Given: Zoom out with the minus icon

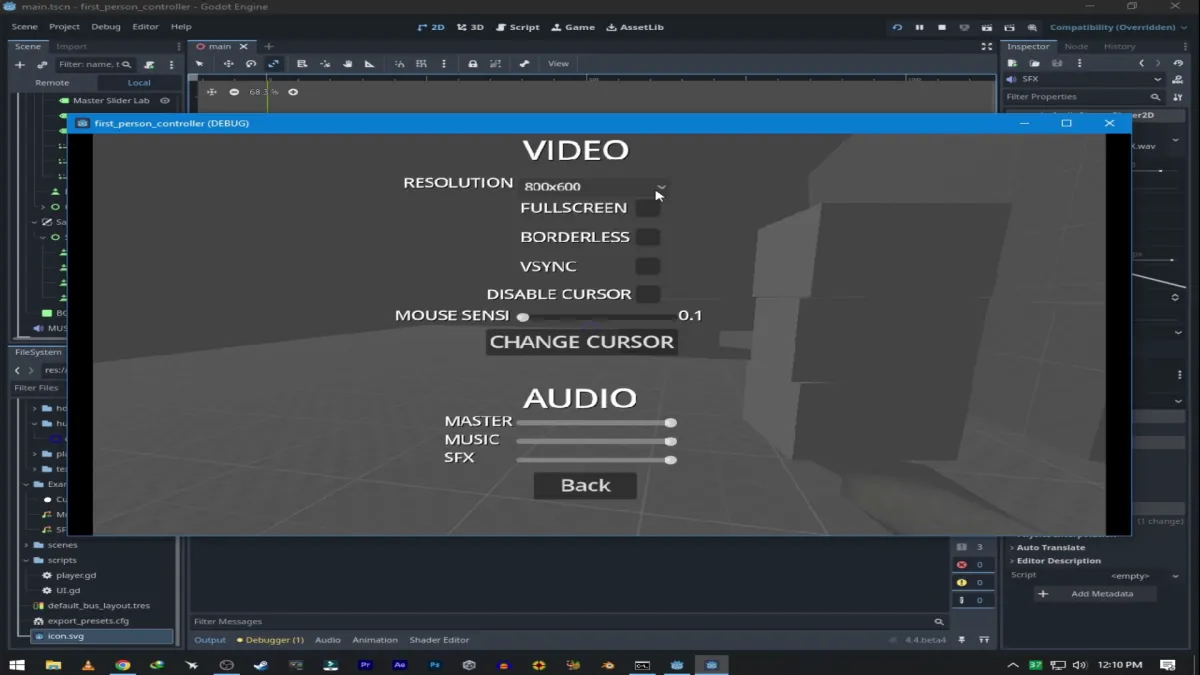Looking at the screenshot, I should [234, 92].
